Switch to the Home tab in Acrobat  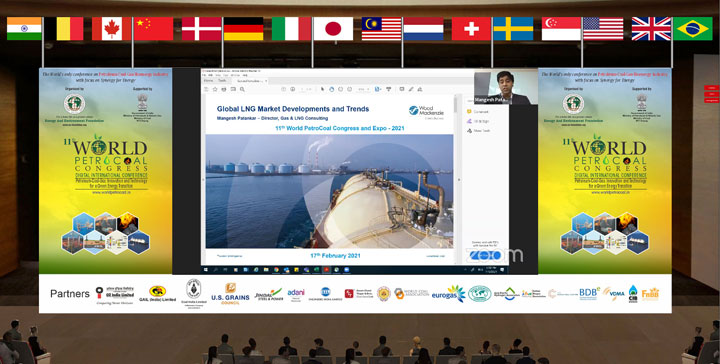pos(209,81)
